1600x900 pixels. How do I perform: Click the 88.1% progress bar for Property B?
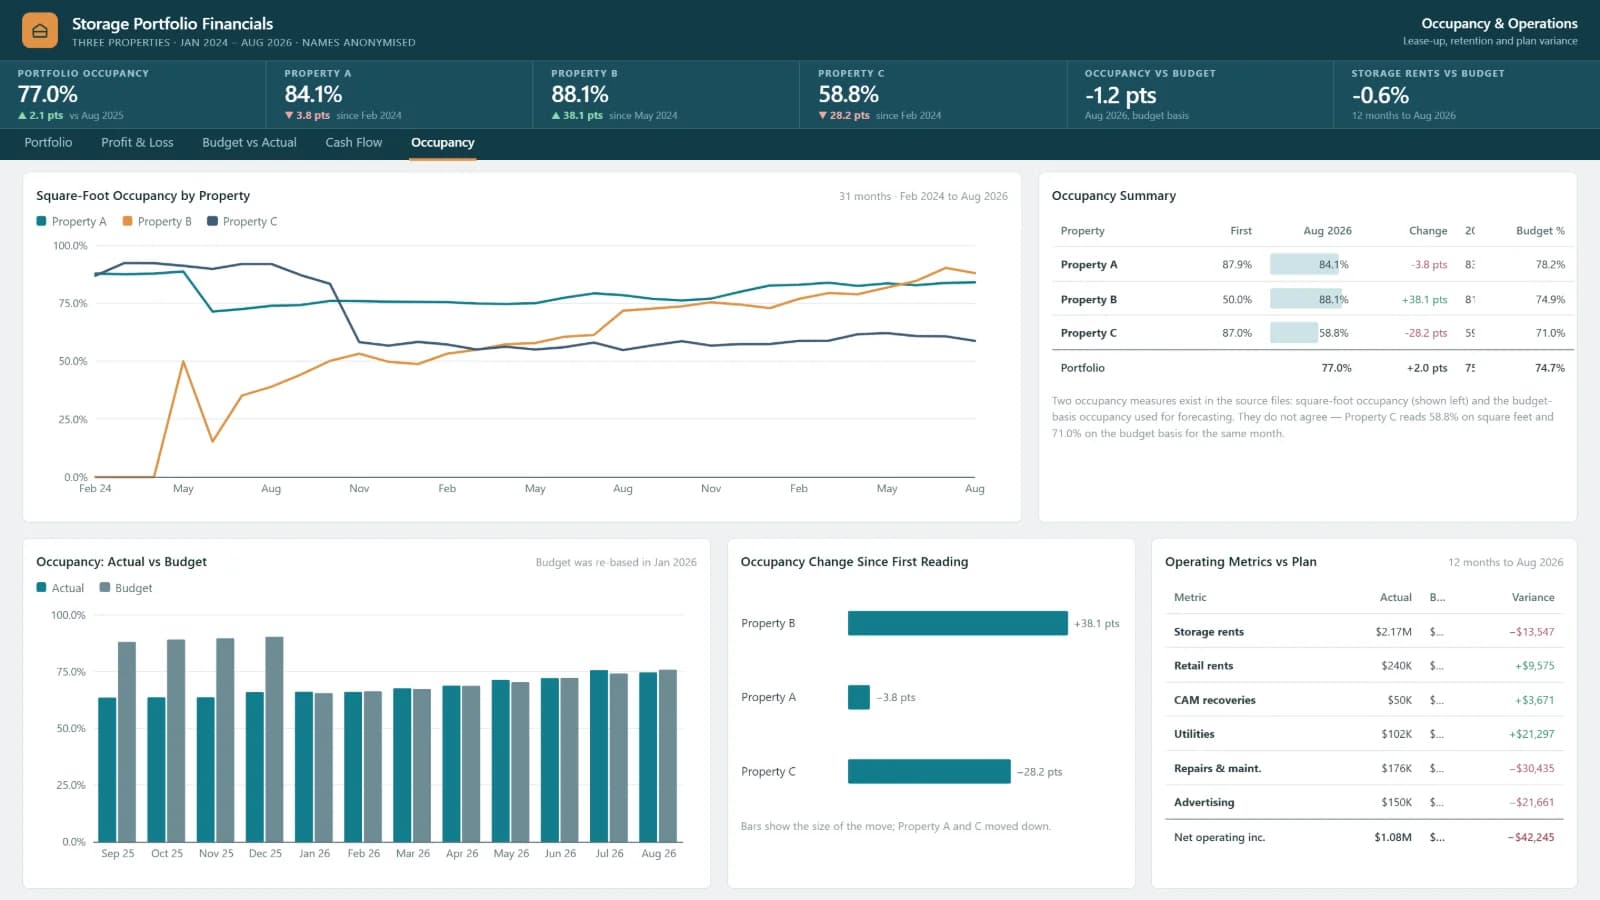[x=1306, y=299]
